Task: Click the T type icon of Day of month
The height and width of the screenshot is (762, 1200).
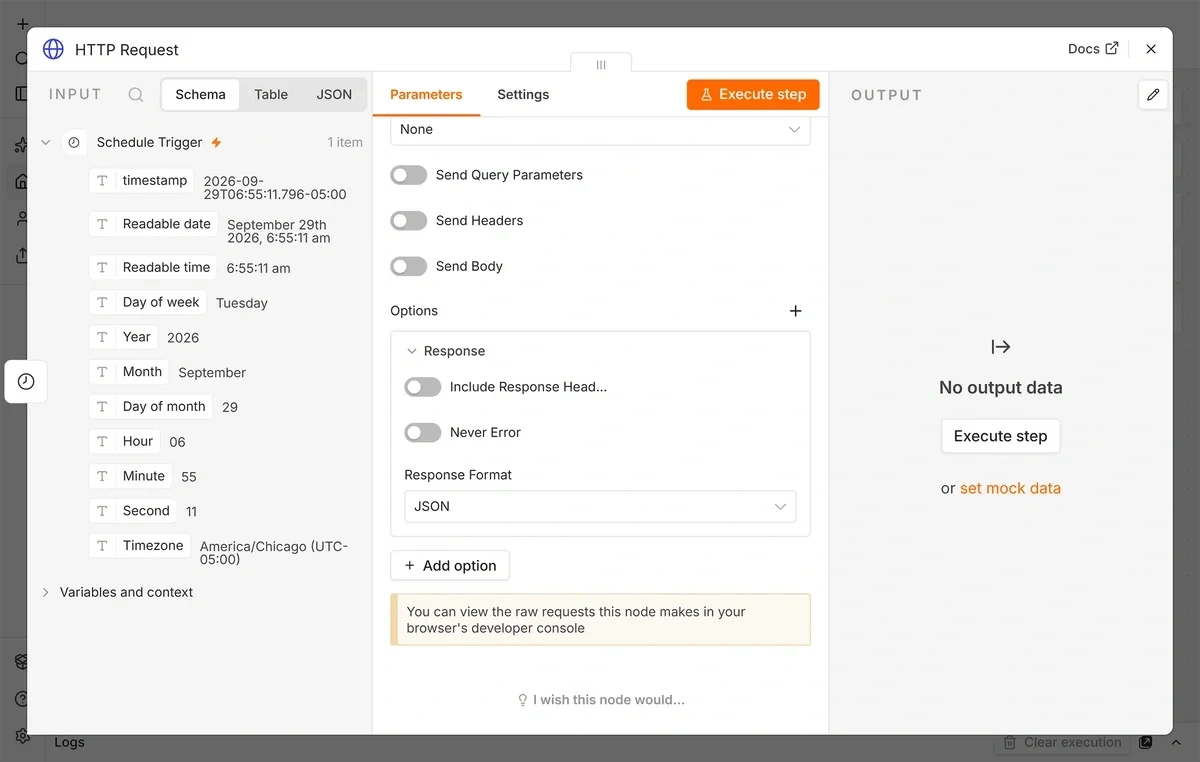Action: click(102, 406)
